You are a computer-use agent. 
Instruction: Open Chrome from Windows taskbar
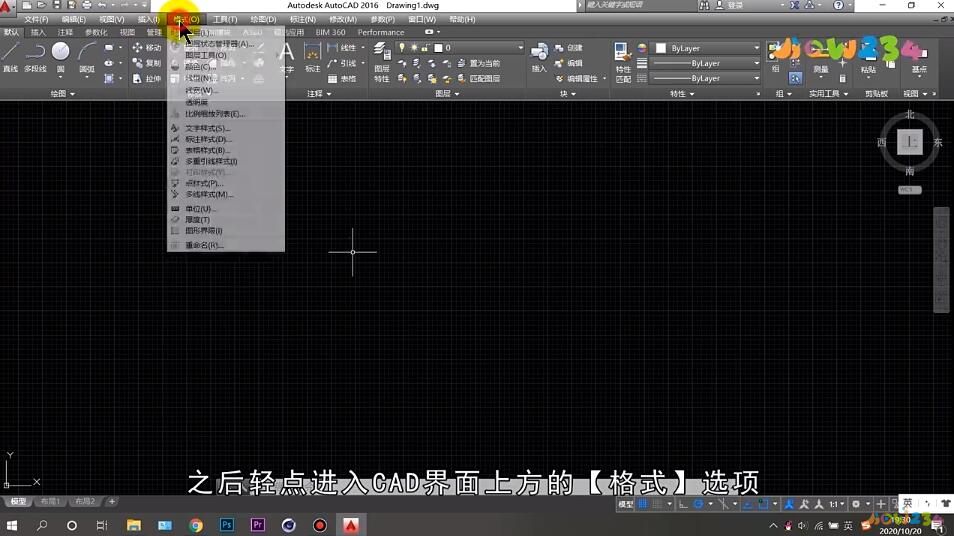click(x=196, y=524)
